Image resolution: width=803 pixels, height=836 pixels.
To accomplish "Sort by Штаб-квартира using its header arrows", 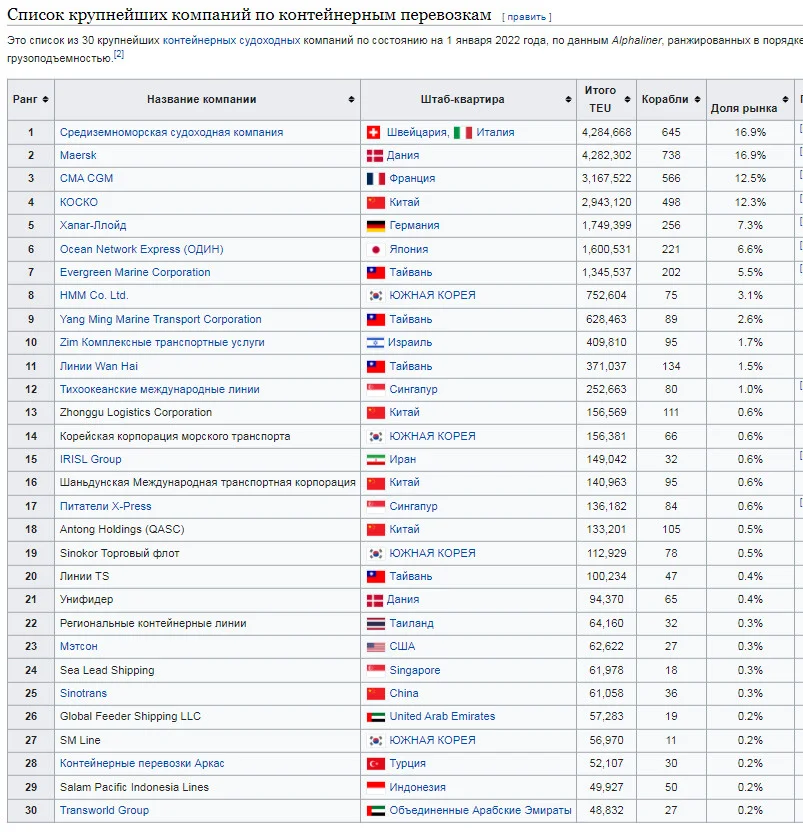I will [x=568, y=100].
